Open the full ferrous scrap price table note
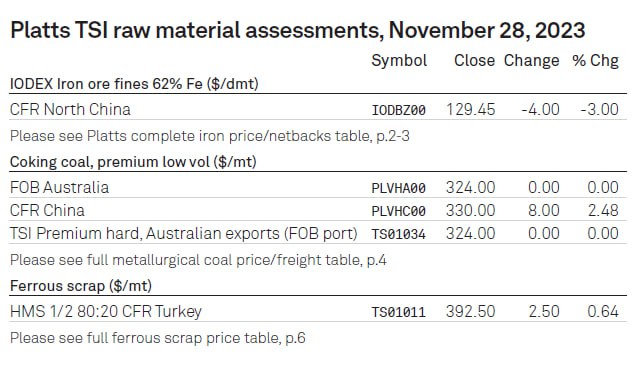Viewport: 640px width, 366px height. 158,338
